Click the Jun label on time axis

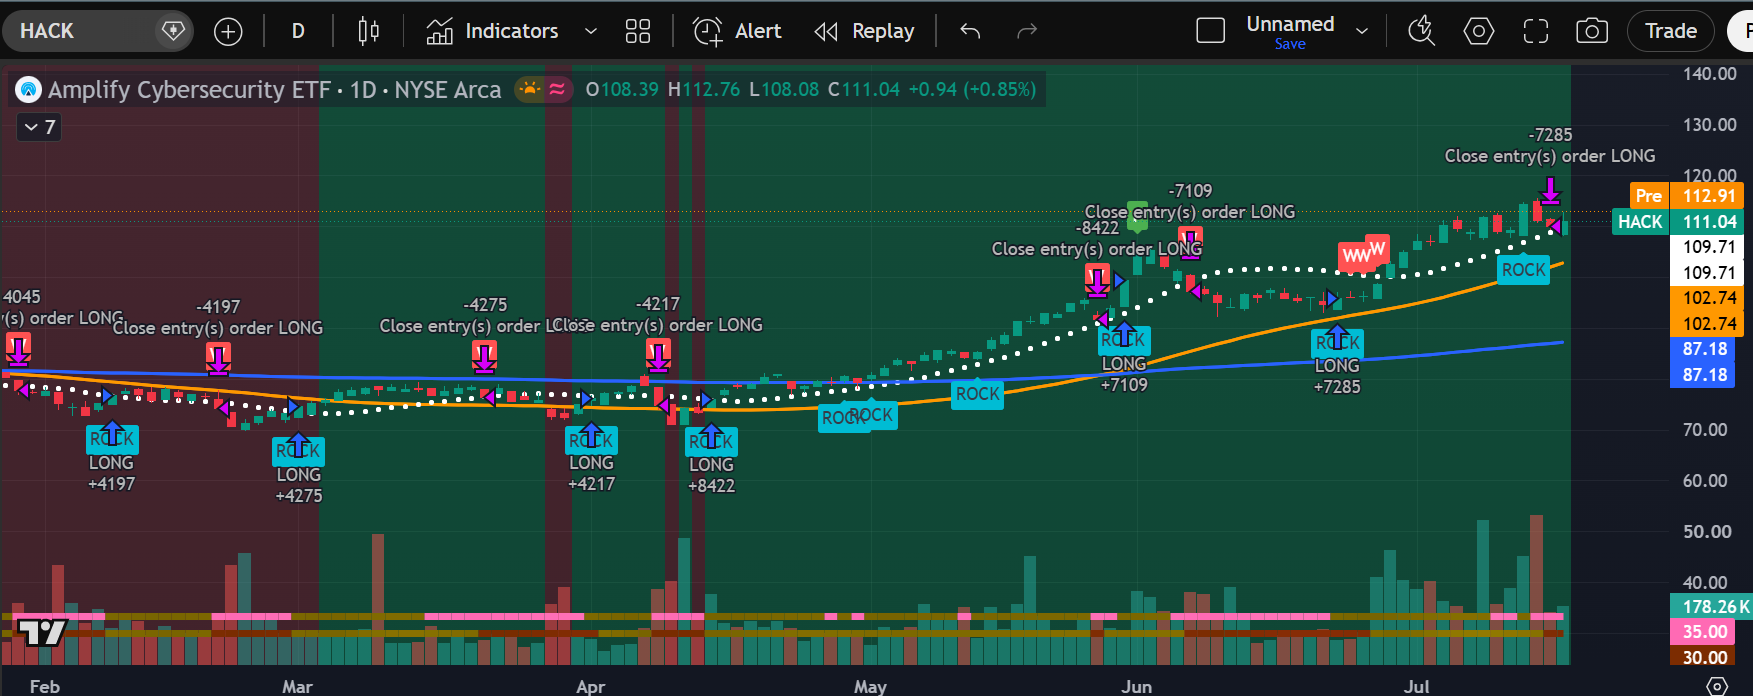pos(1137,686)
